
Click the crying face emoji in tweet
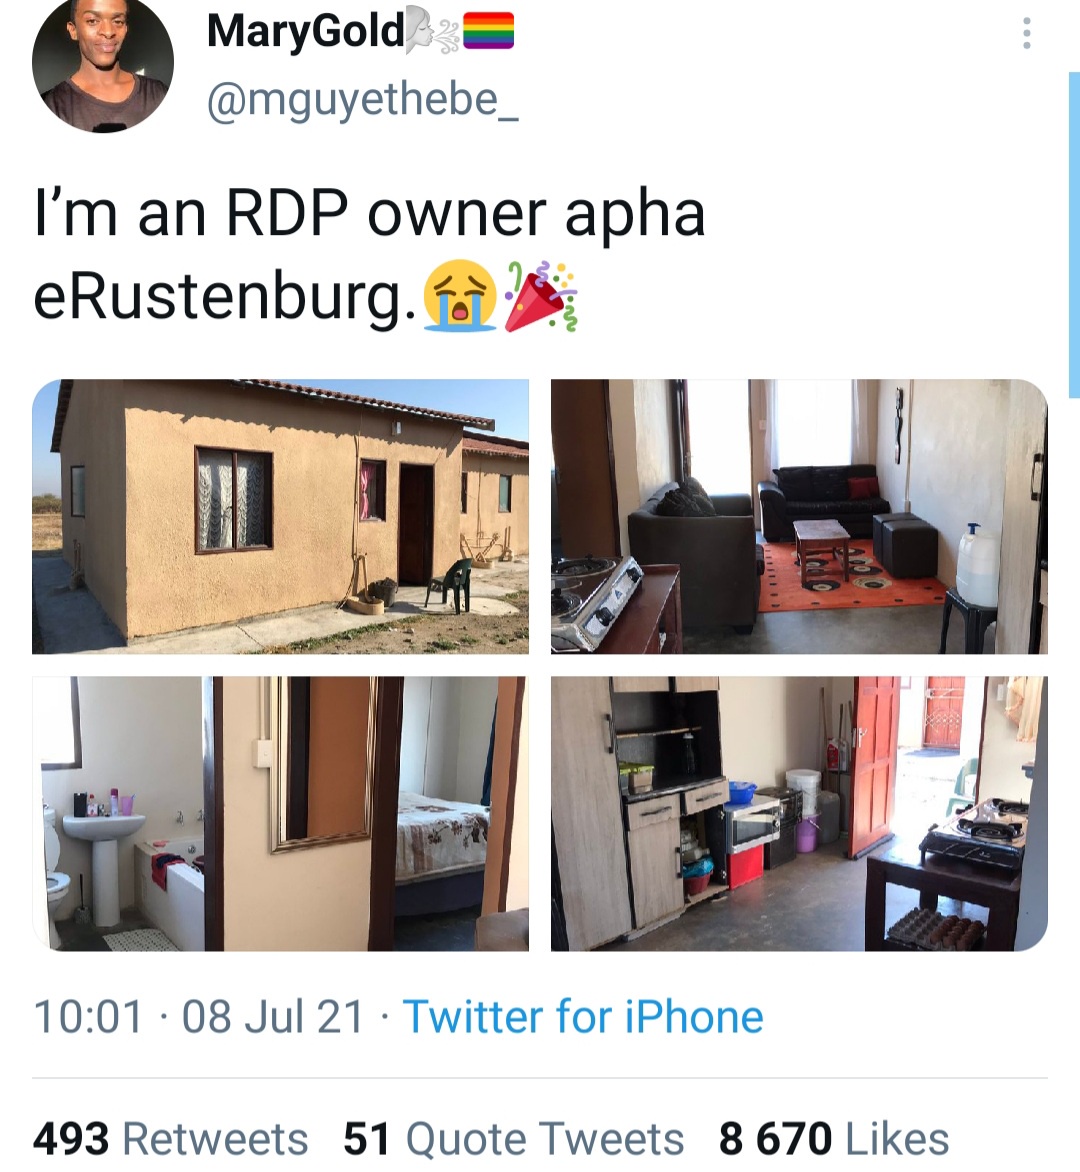(460, 295)
